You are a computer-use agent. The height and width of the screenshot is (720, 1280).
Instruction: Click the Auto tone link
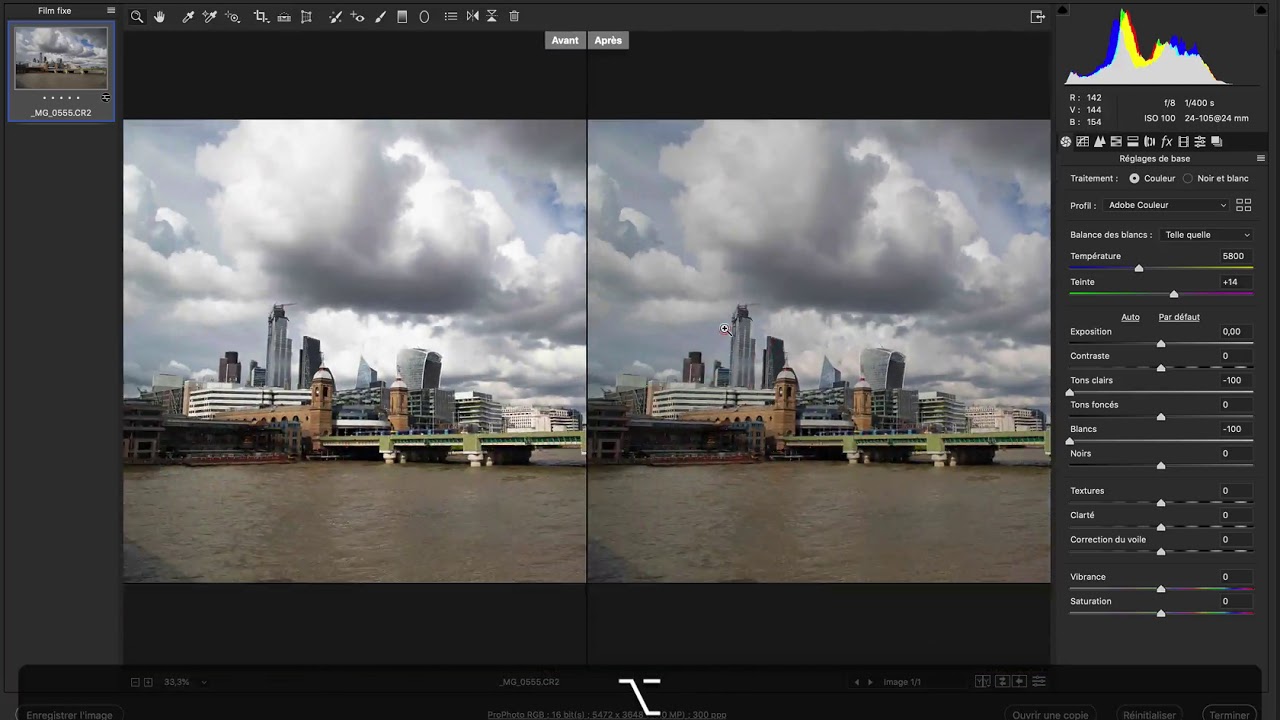(1130, 317)
